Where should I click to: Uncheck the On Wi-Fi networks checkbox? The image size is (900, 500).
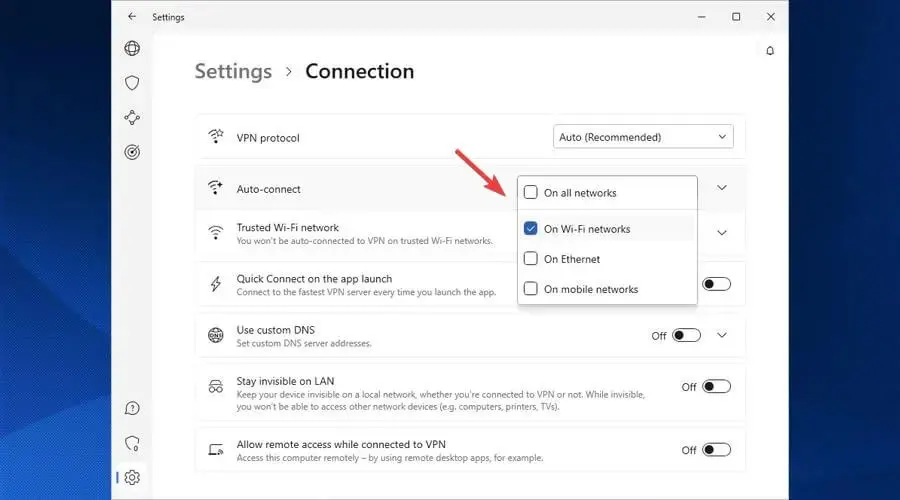pyautogui.click(x=530, y=228)
